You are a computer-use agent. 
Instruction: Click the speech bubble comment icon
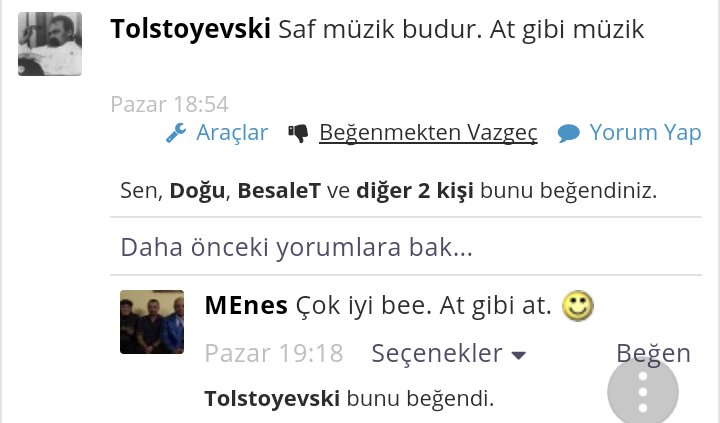[x=569, y=133]
